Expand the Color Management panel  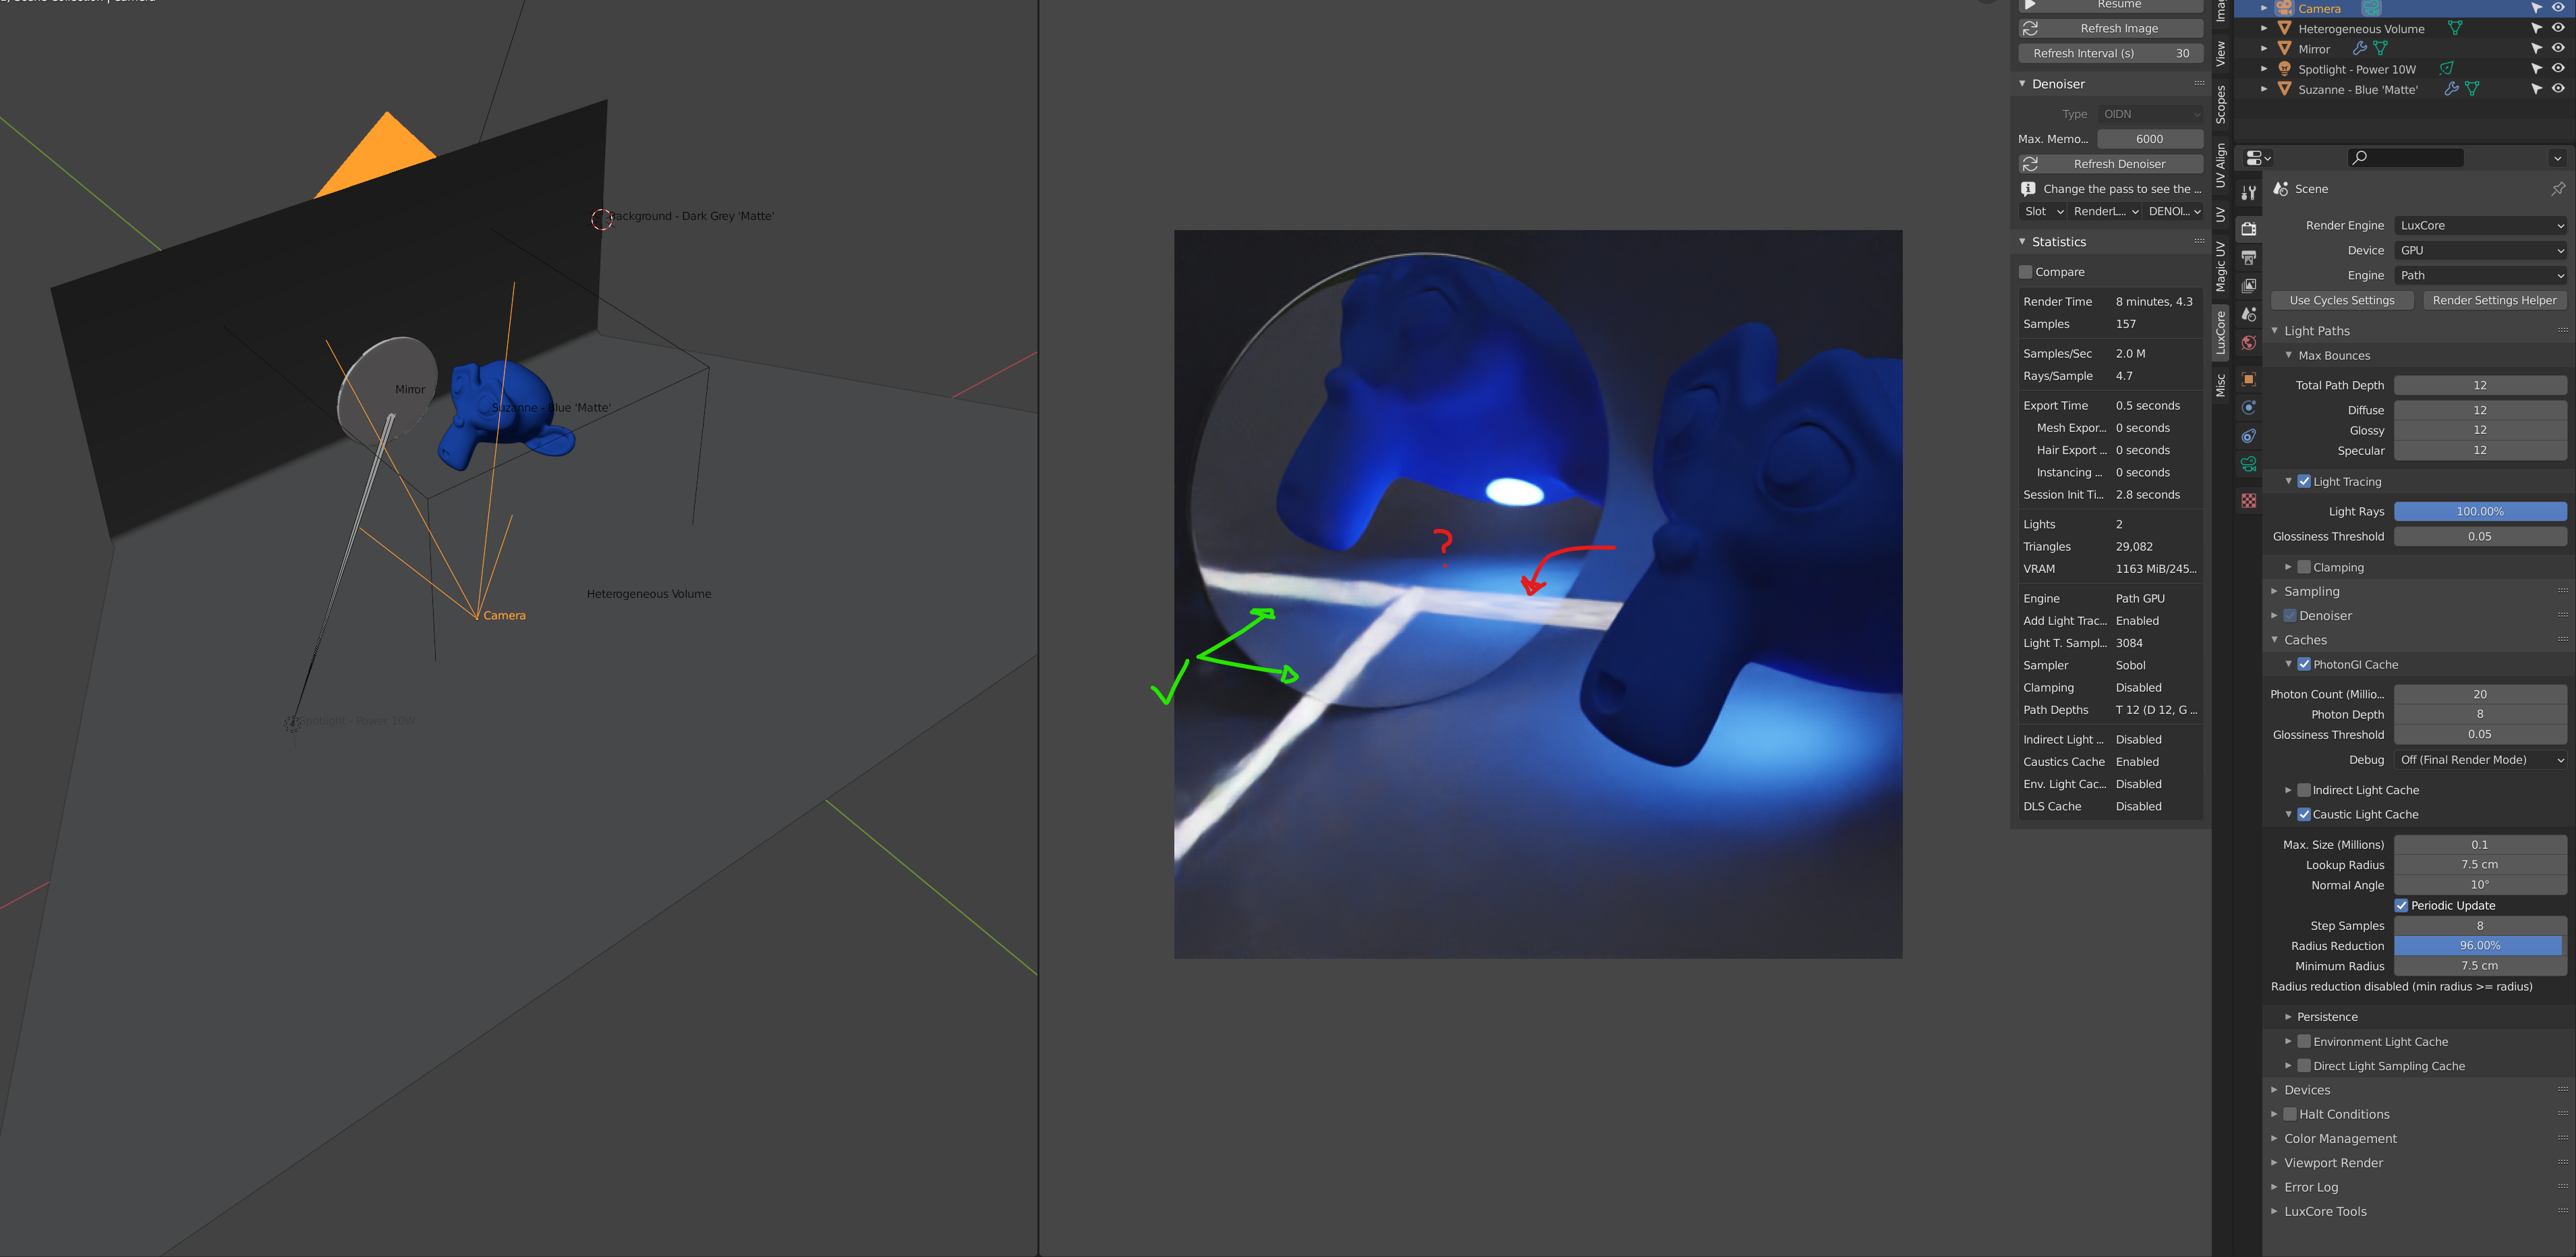pyautogui.click(x=2339, y=1138)
